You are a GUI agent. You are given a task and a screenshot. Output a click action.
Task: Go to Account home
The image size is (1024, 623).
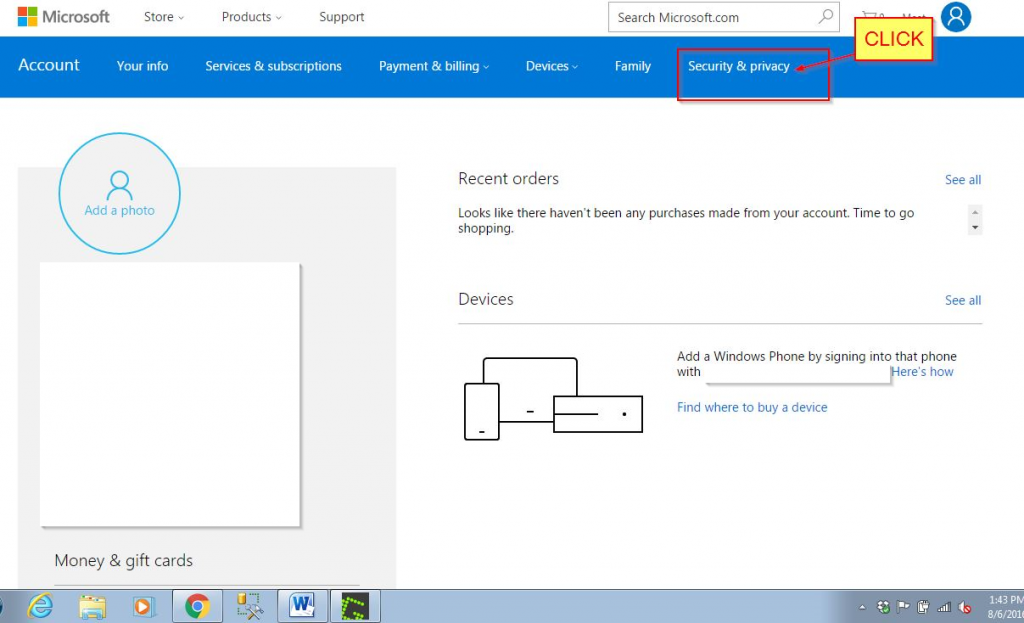[48, 65]
